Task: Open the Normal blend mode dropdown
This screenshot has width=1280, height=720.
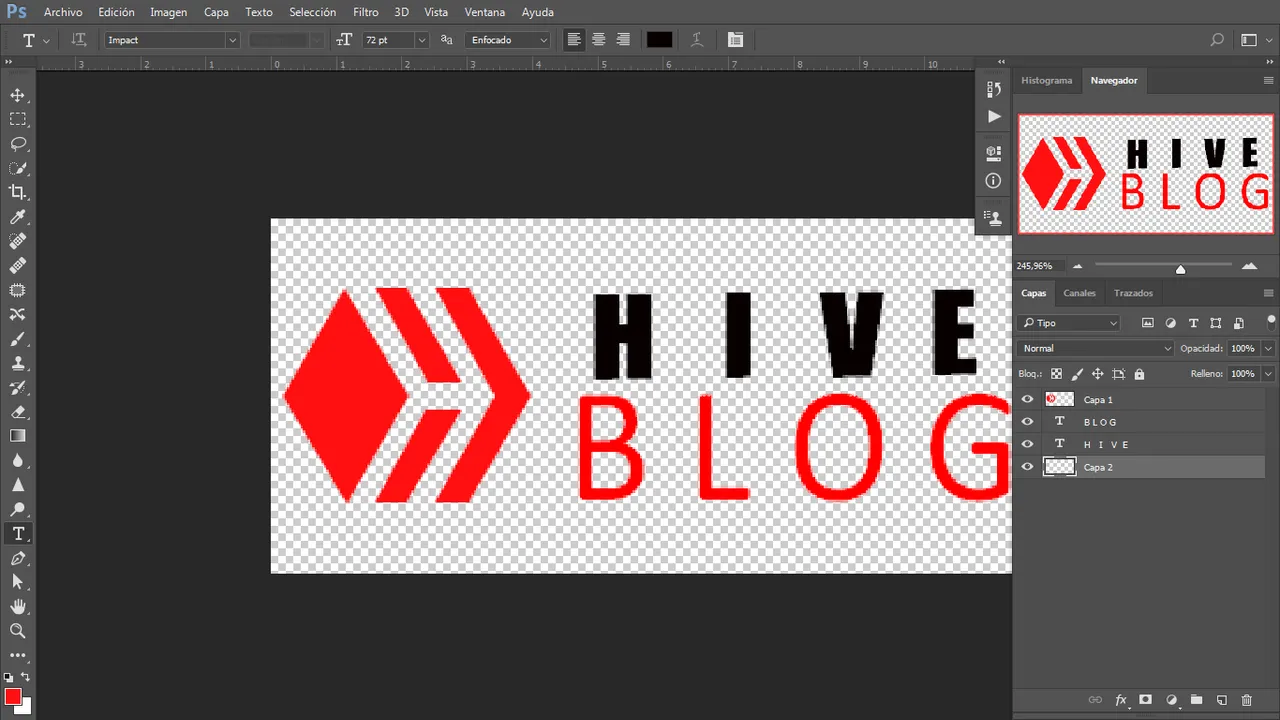Action: (1096, 348)
